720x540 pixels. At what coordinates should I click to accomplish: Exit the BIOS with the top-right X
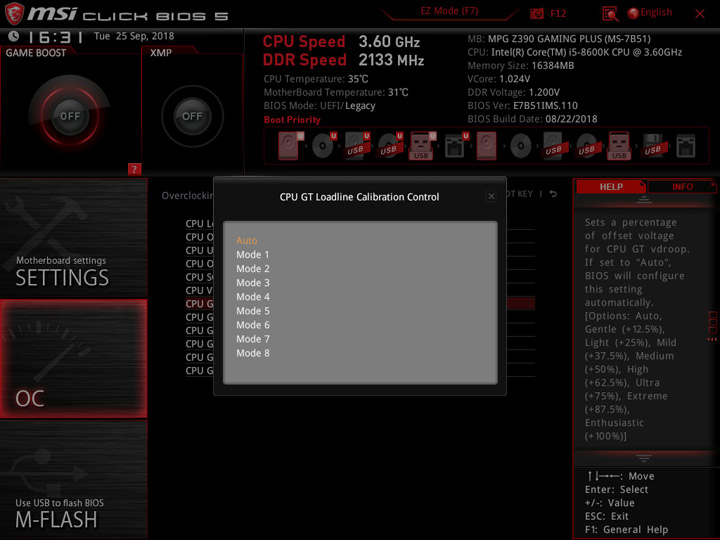(699, 14)
